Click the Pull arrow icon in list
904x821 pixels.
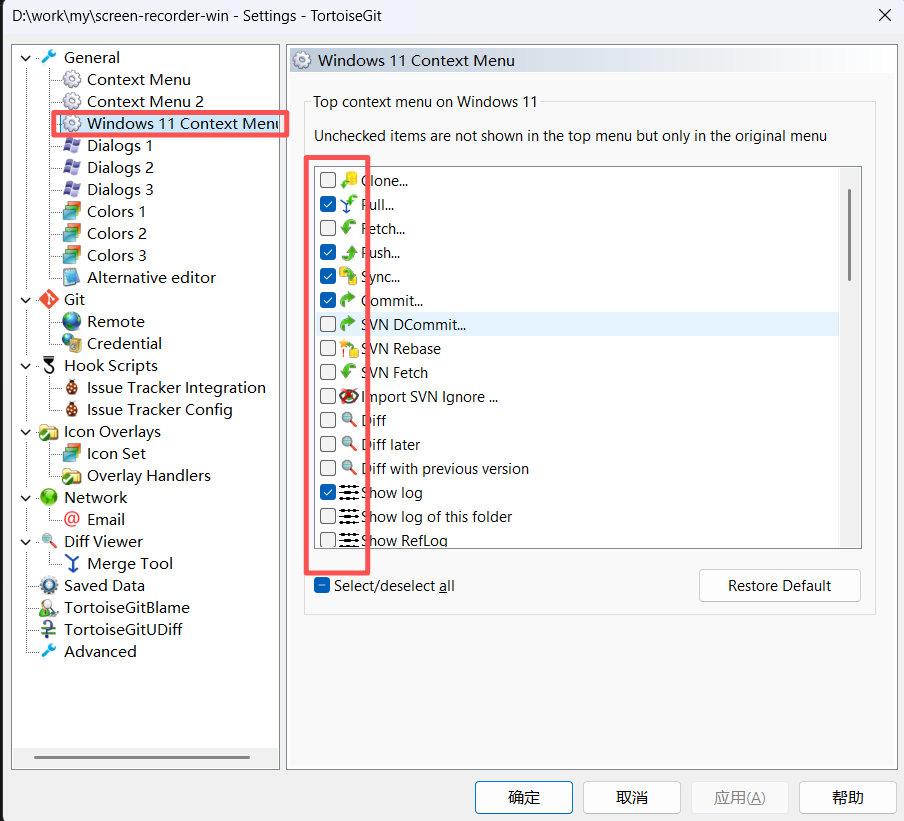click(x=348, y=204)
